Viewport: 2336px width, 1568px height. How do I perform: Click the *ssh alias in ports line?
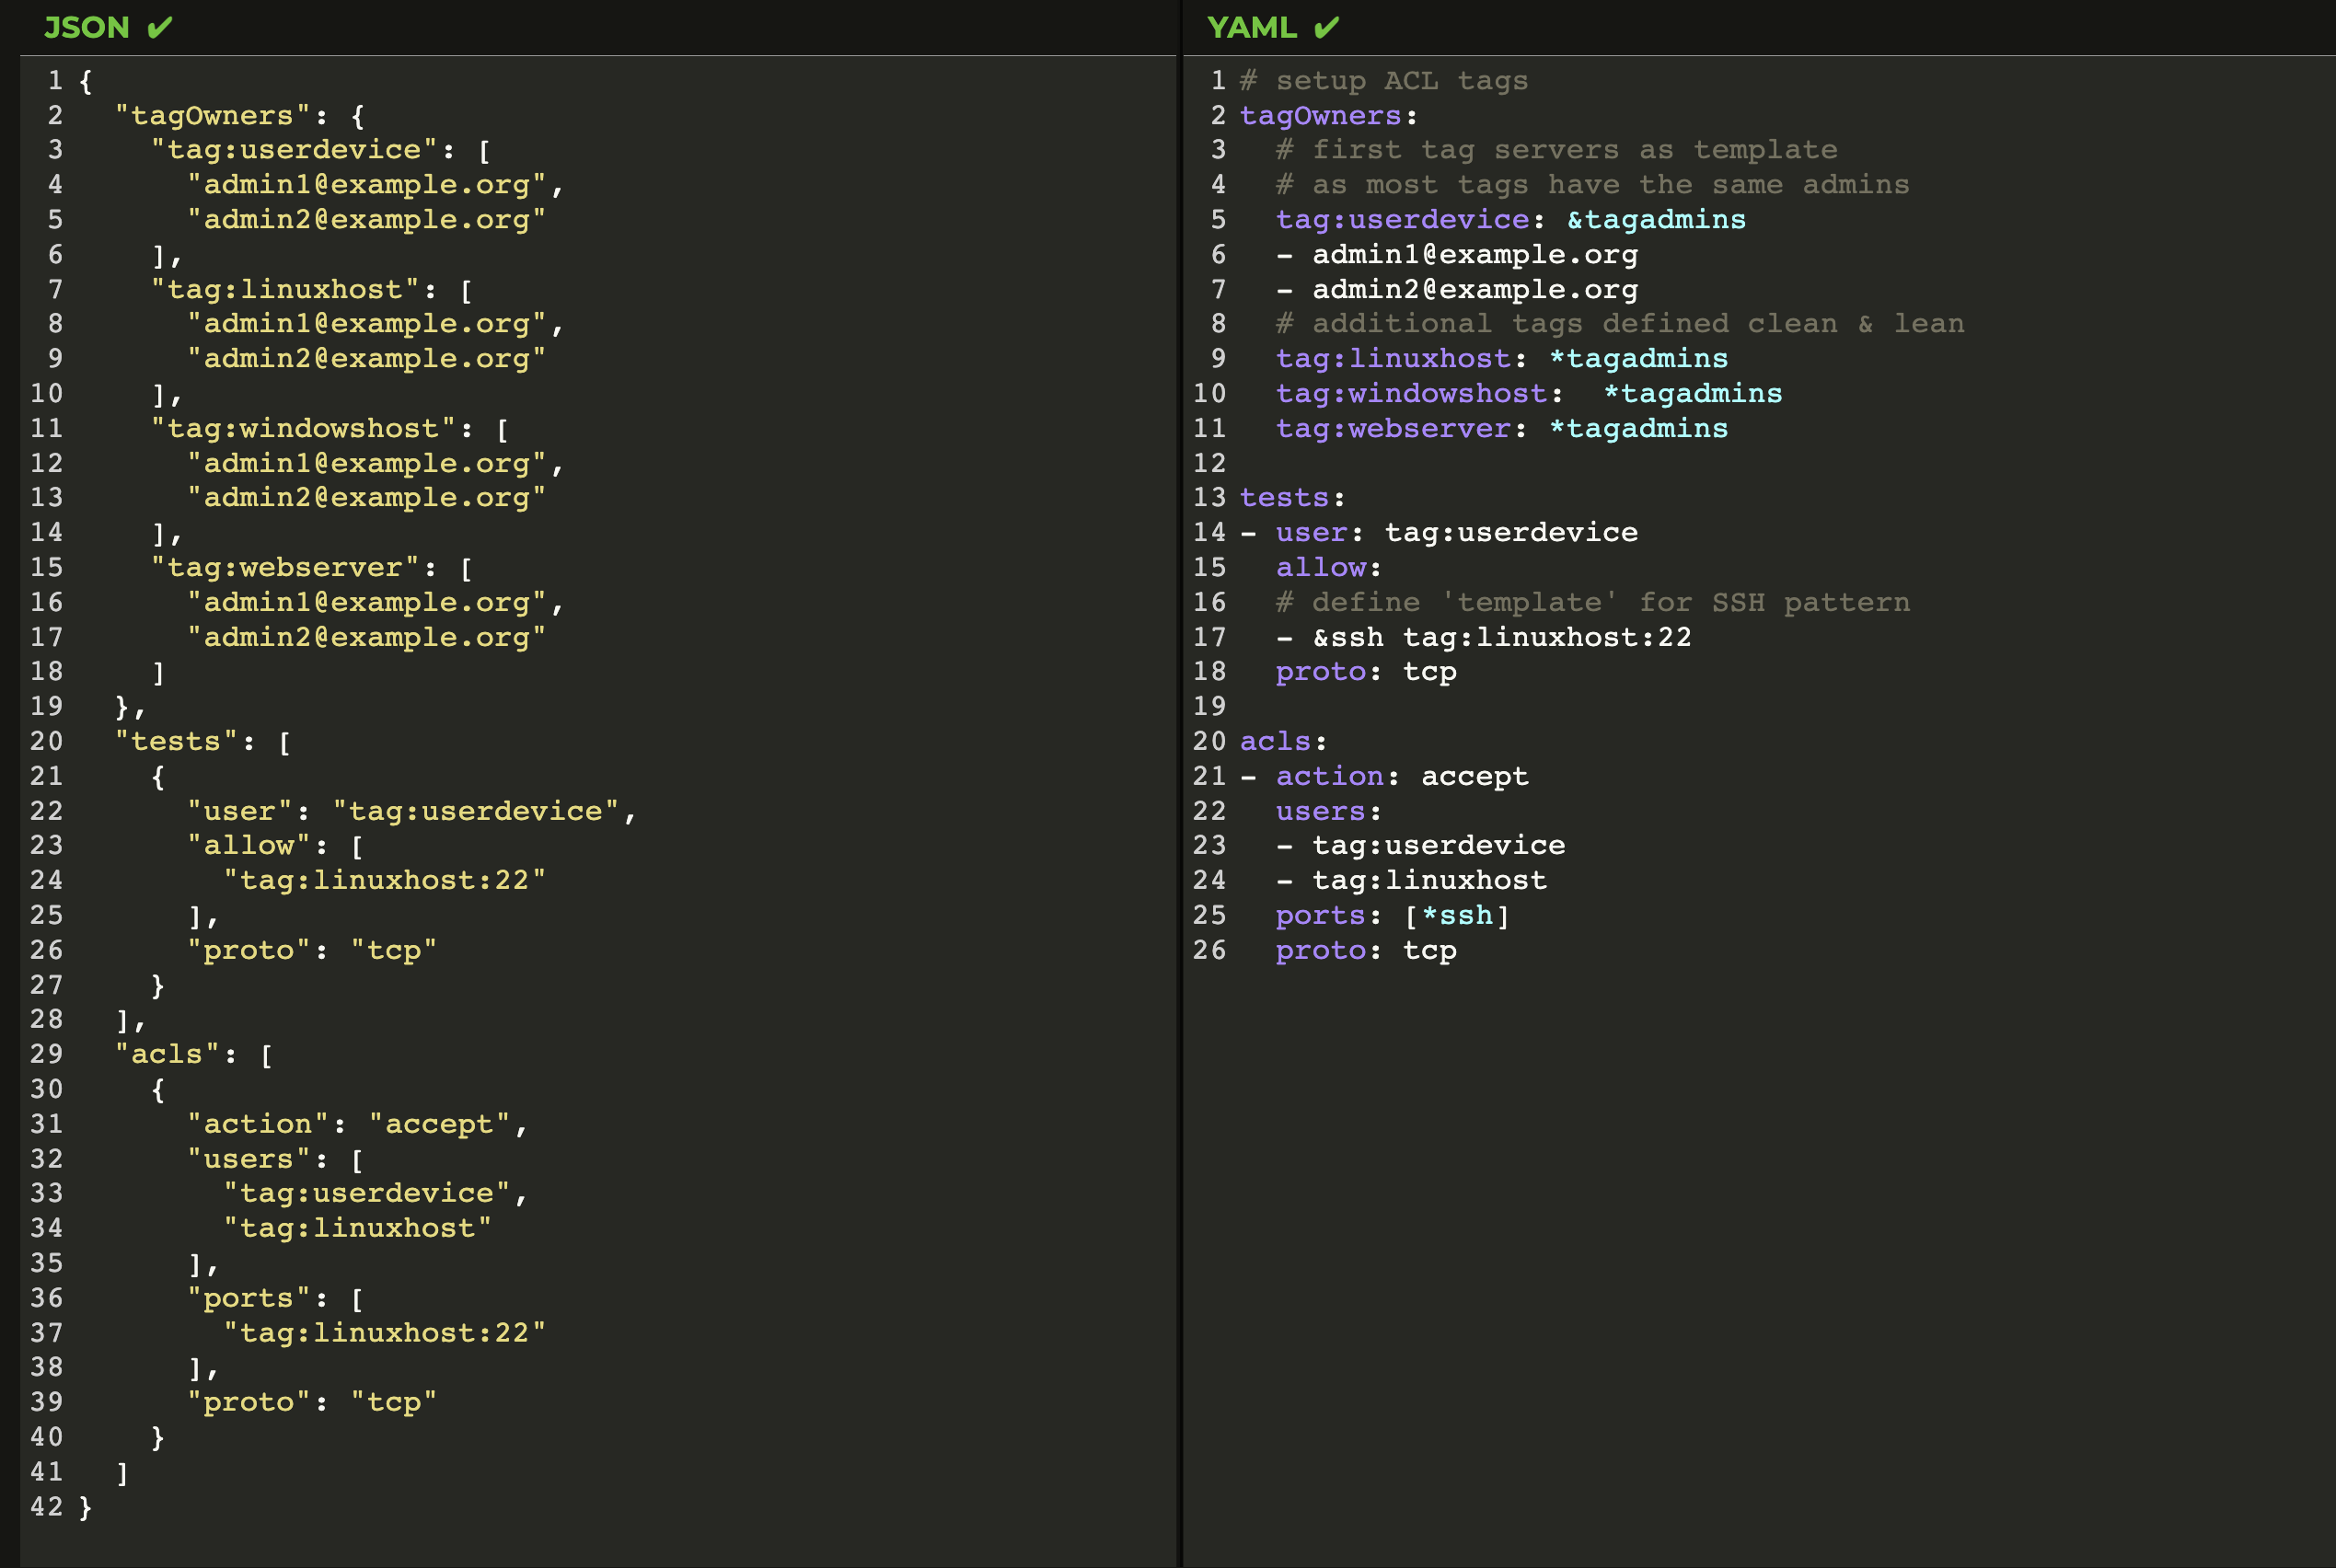pos(1456,916)
